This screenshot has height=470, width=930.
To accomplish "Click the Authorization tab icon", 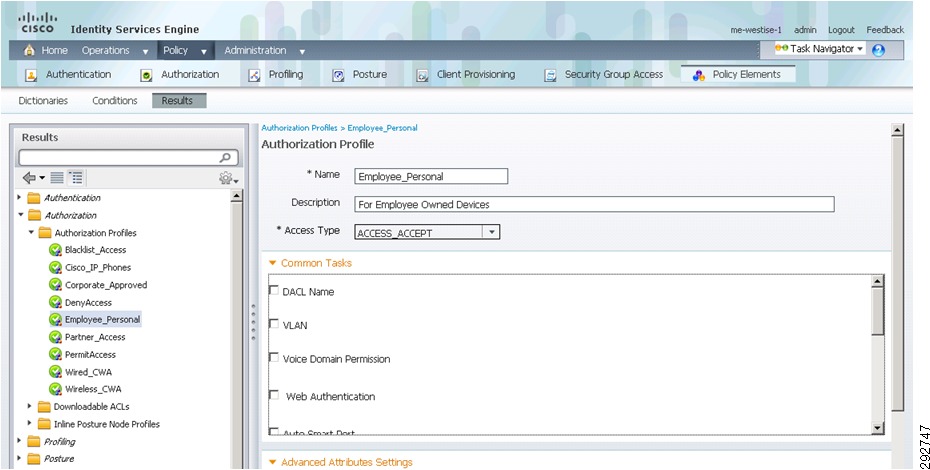I will coord(146,75).
